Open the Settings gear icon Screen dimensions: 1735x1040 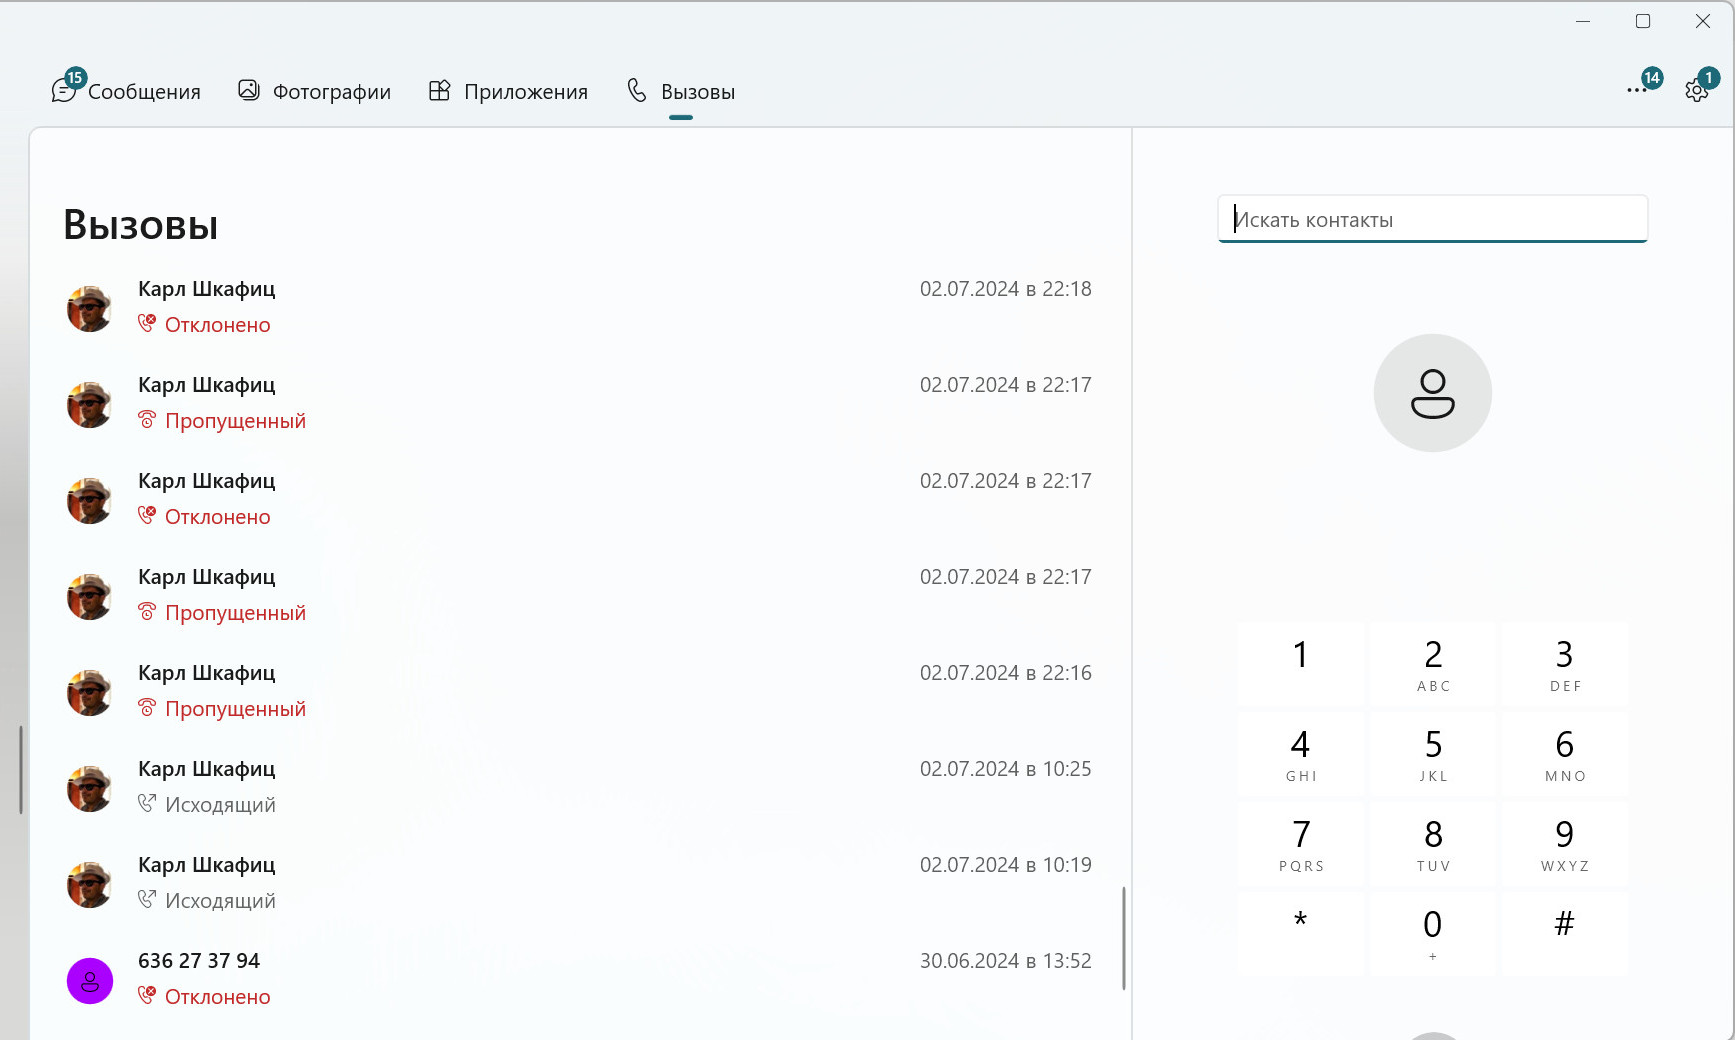[x=1696, y=91]
